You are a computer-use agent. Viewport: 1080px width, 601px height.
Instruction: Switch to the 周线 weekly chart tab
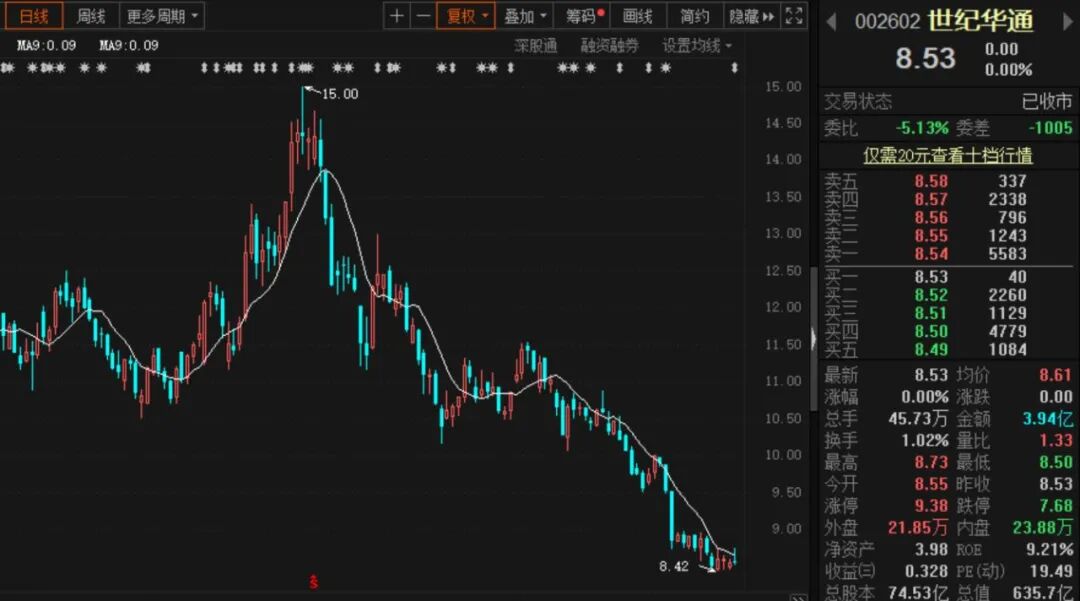[91, 16]
